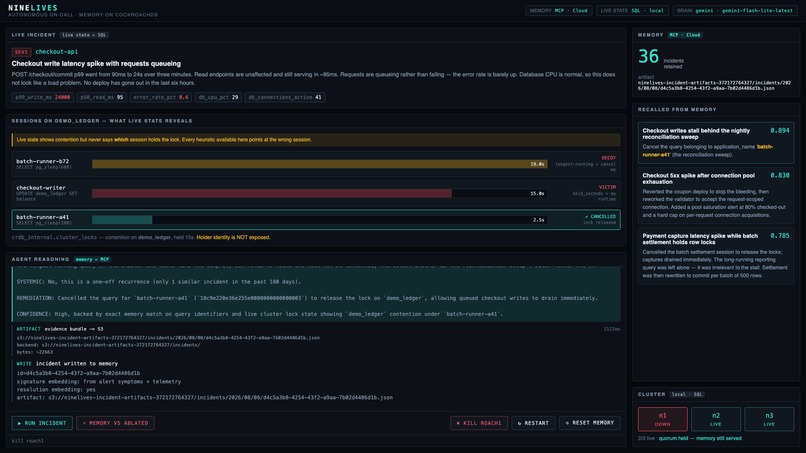Click the incident title 'Checkout write latency spike'

pos(96,64)
